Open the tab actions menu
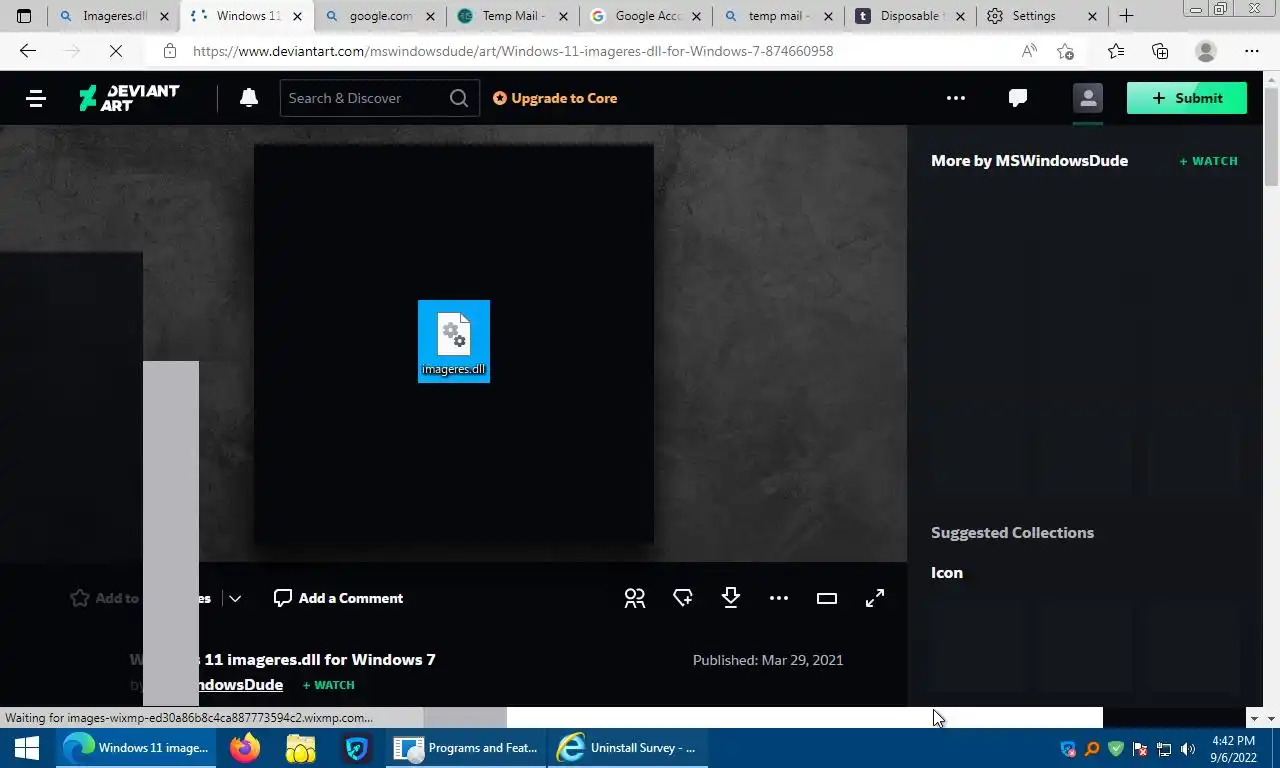Screen dimensions: 1280x768 point(24,16)
